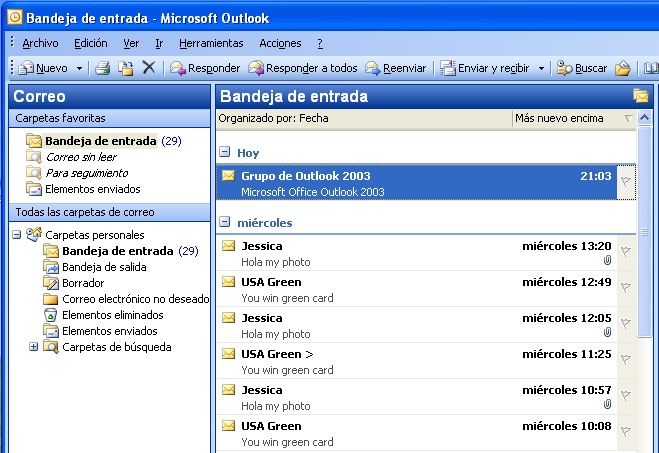Flag the USA Green 12:49 message
659x453 pixels.
click(626, 288)
